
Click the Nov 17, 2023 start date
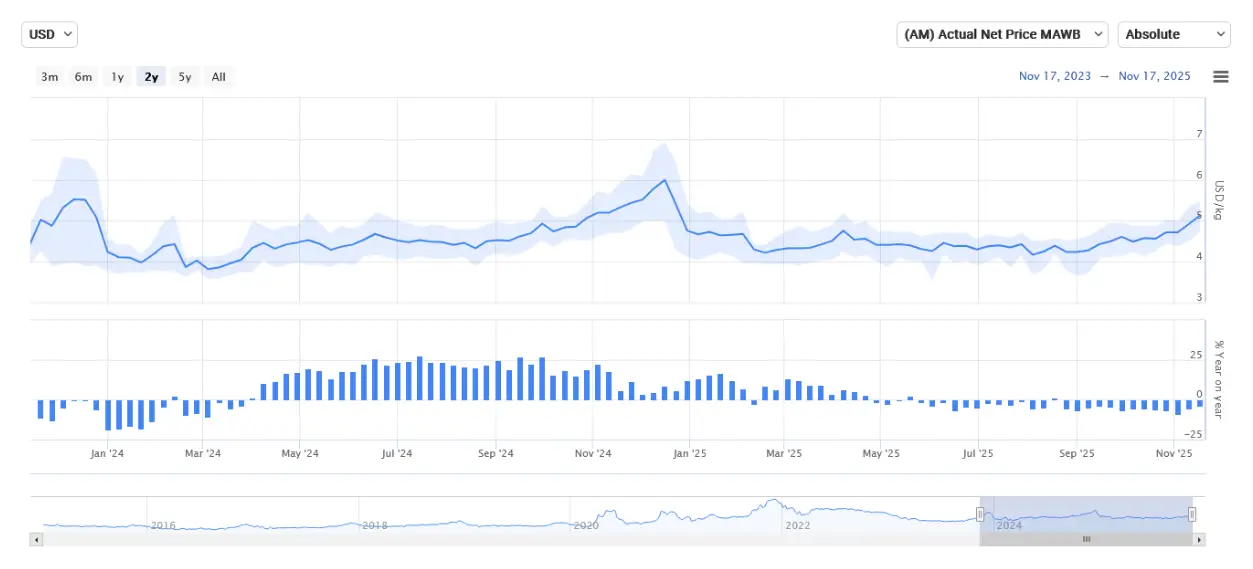[1054, 77]
